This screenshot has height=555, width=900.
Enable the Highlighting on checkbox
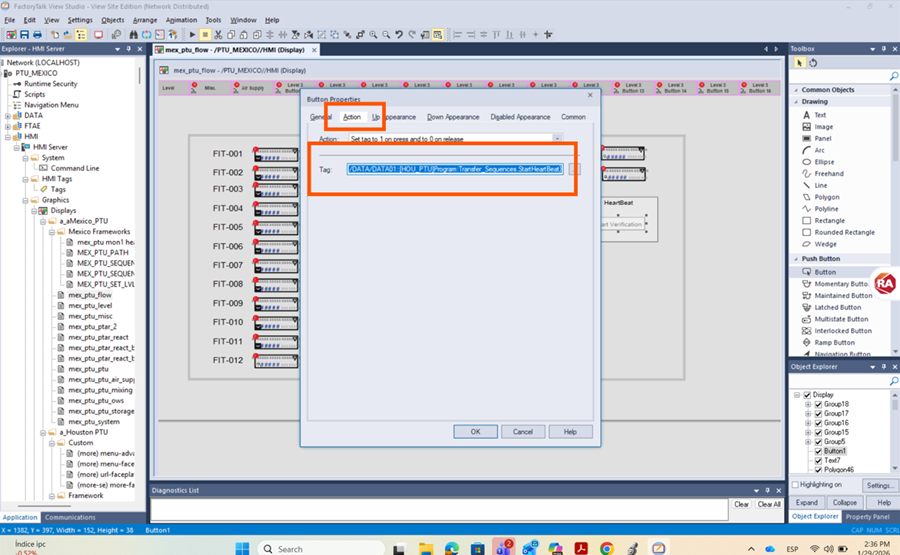[795, 485]
